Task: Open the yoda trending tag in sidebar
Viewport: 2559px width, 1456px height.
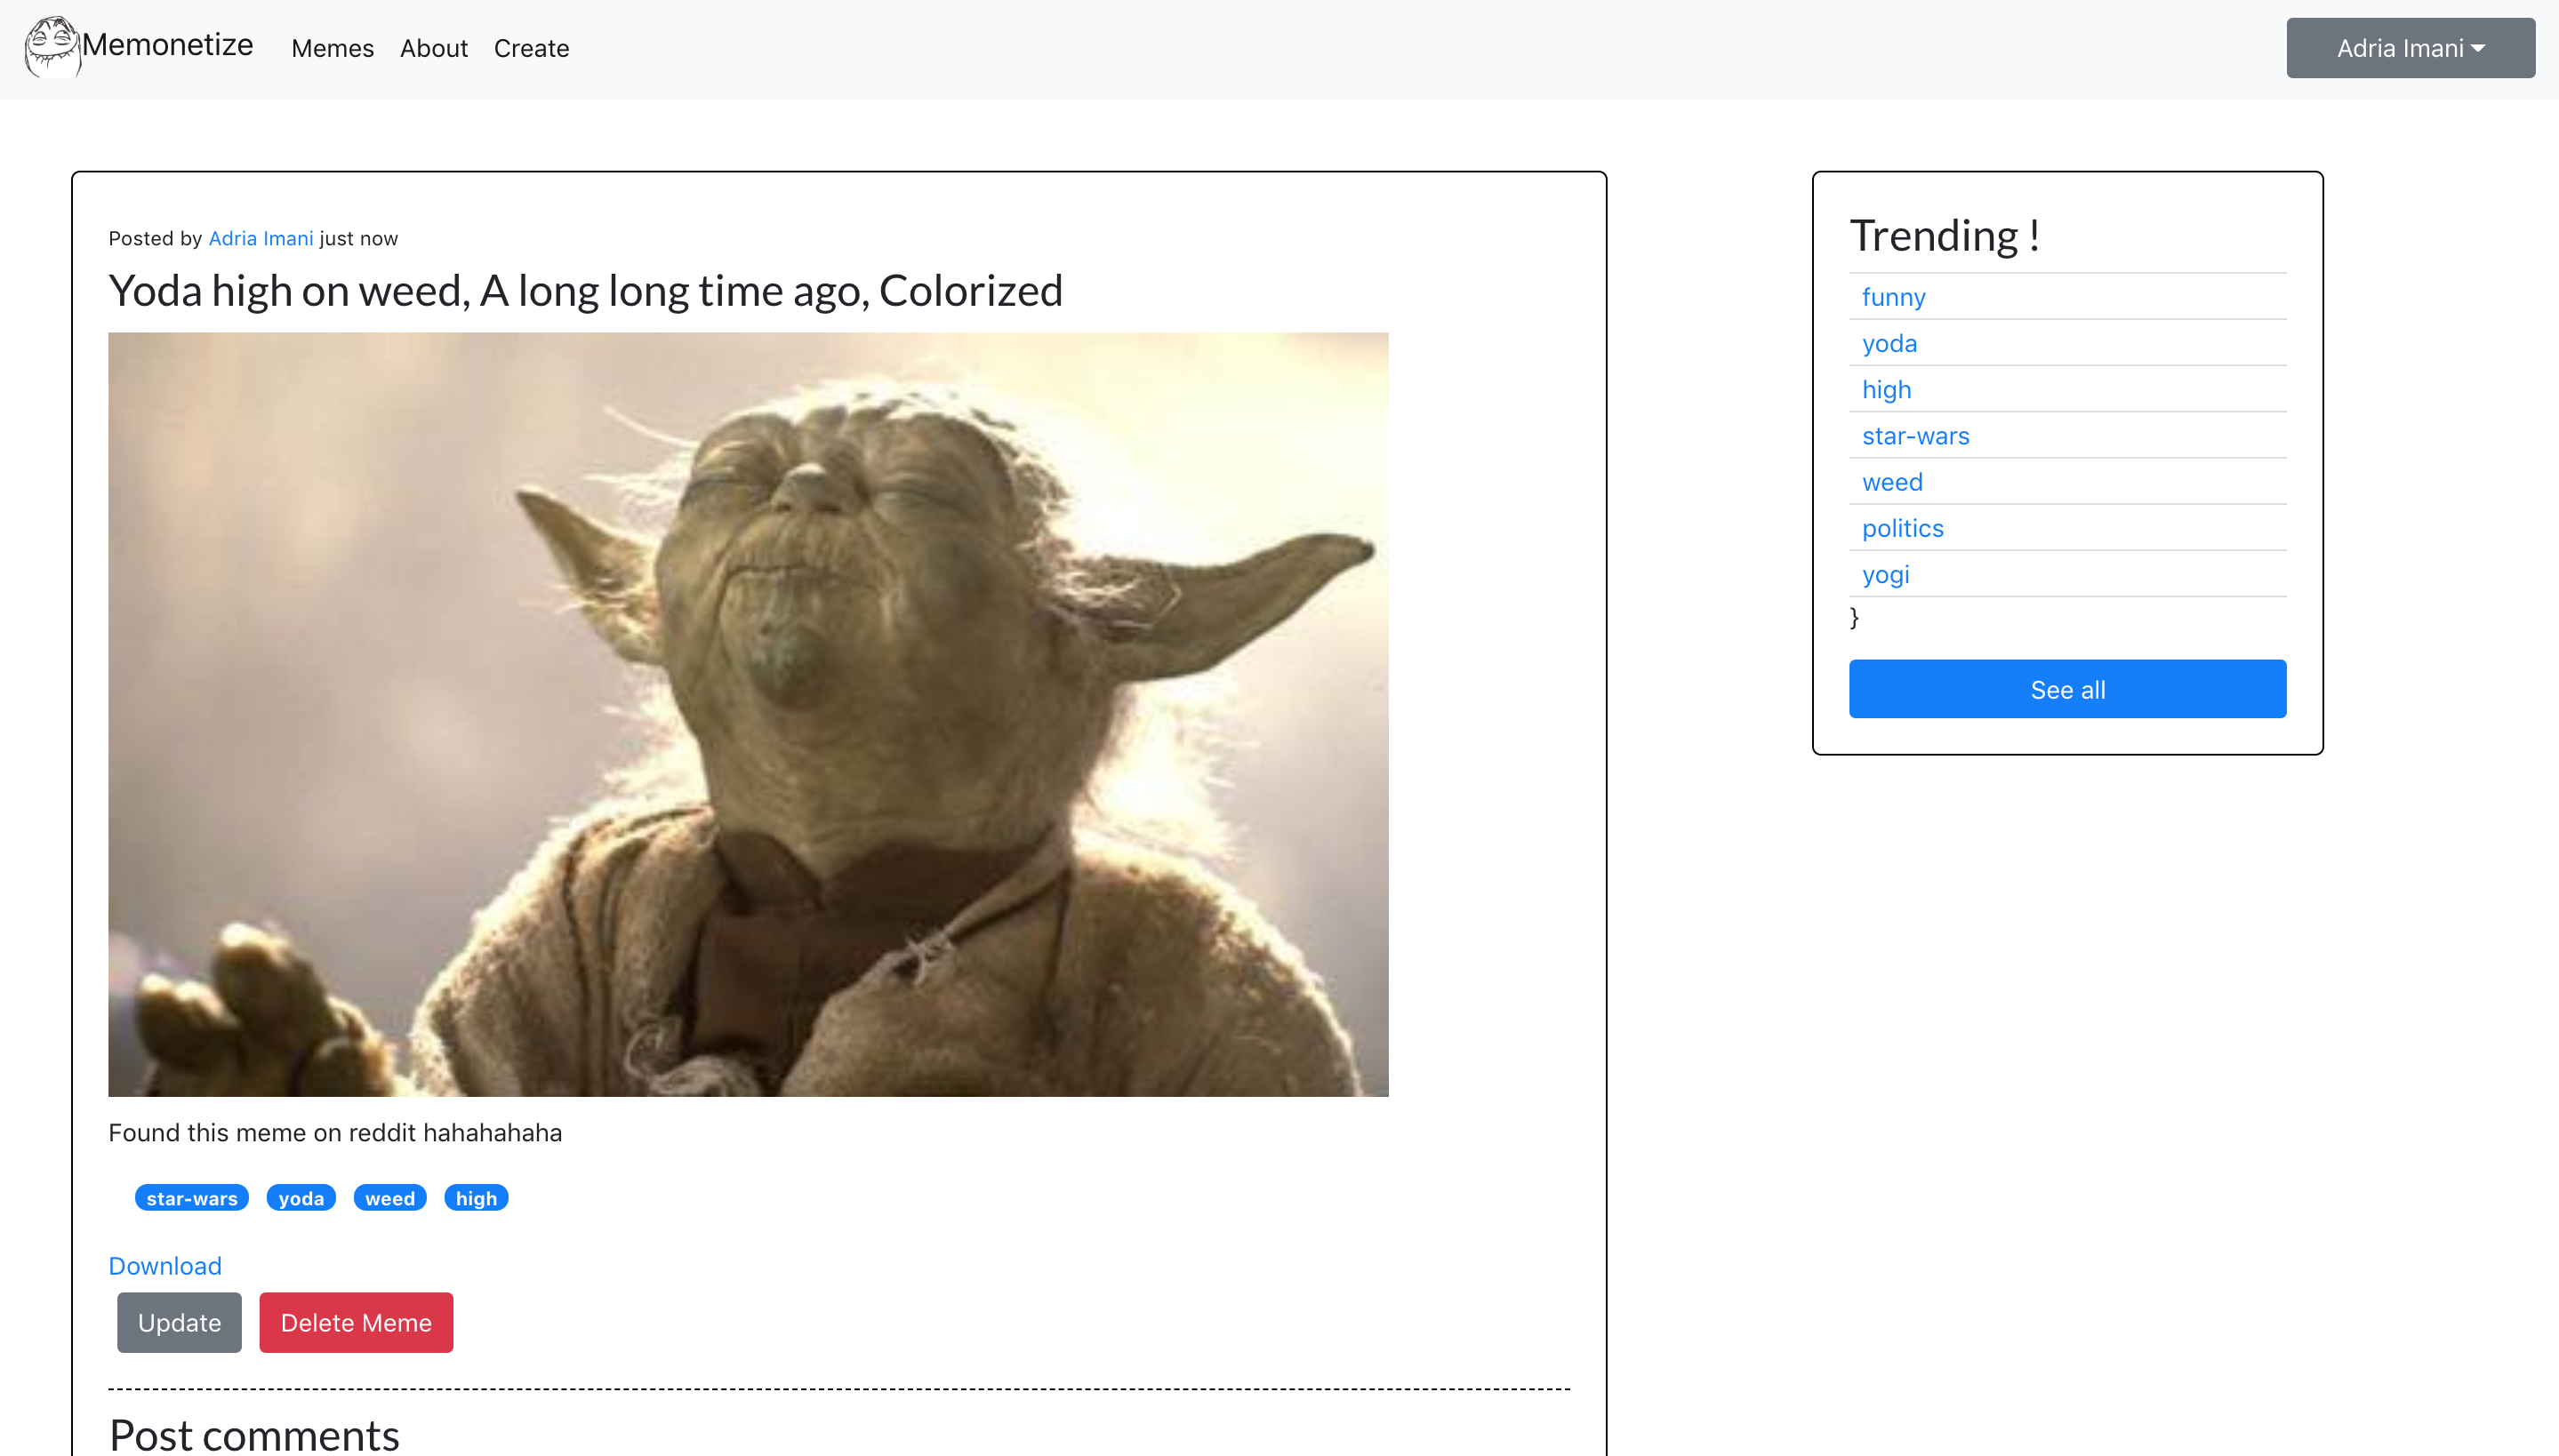Action: click(x=1889, y=343)
